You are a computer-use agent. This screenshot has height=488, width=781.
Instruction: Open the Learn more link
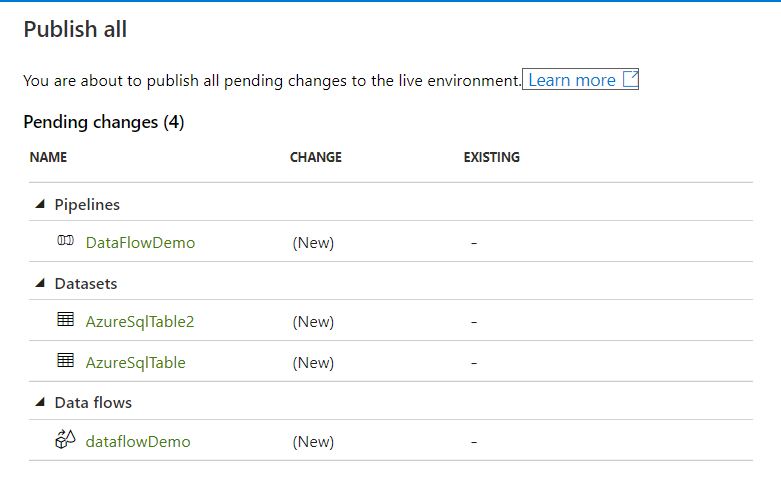[x=571, y=80]
